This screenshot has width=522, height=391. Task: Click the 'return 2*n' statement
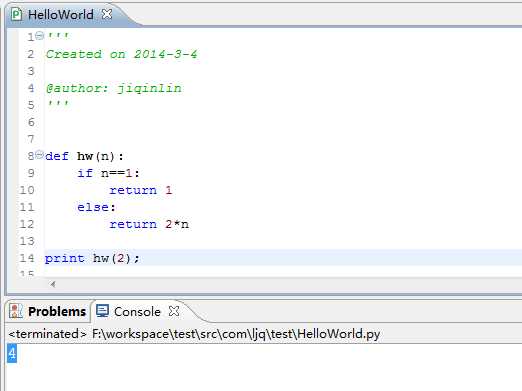(149, 224)
